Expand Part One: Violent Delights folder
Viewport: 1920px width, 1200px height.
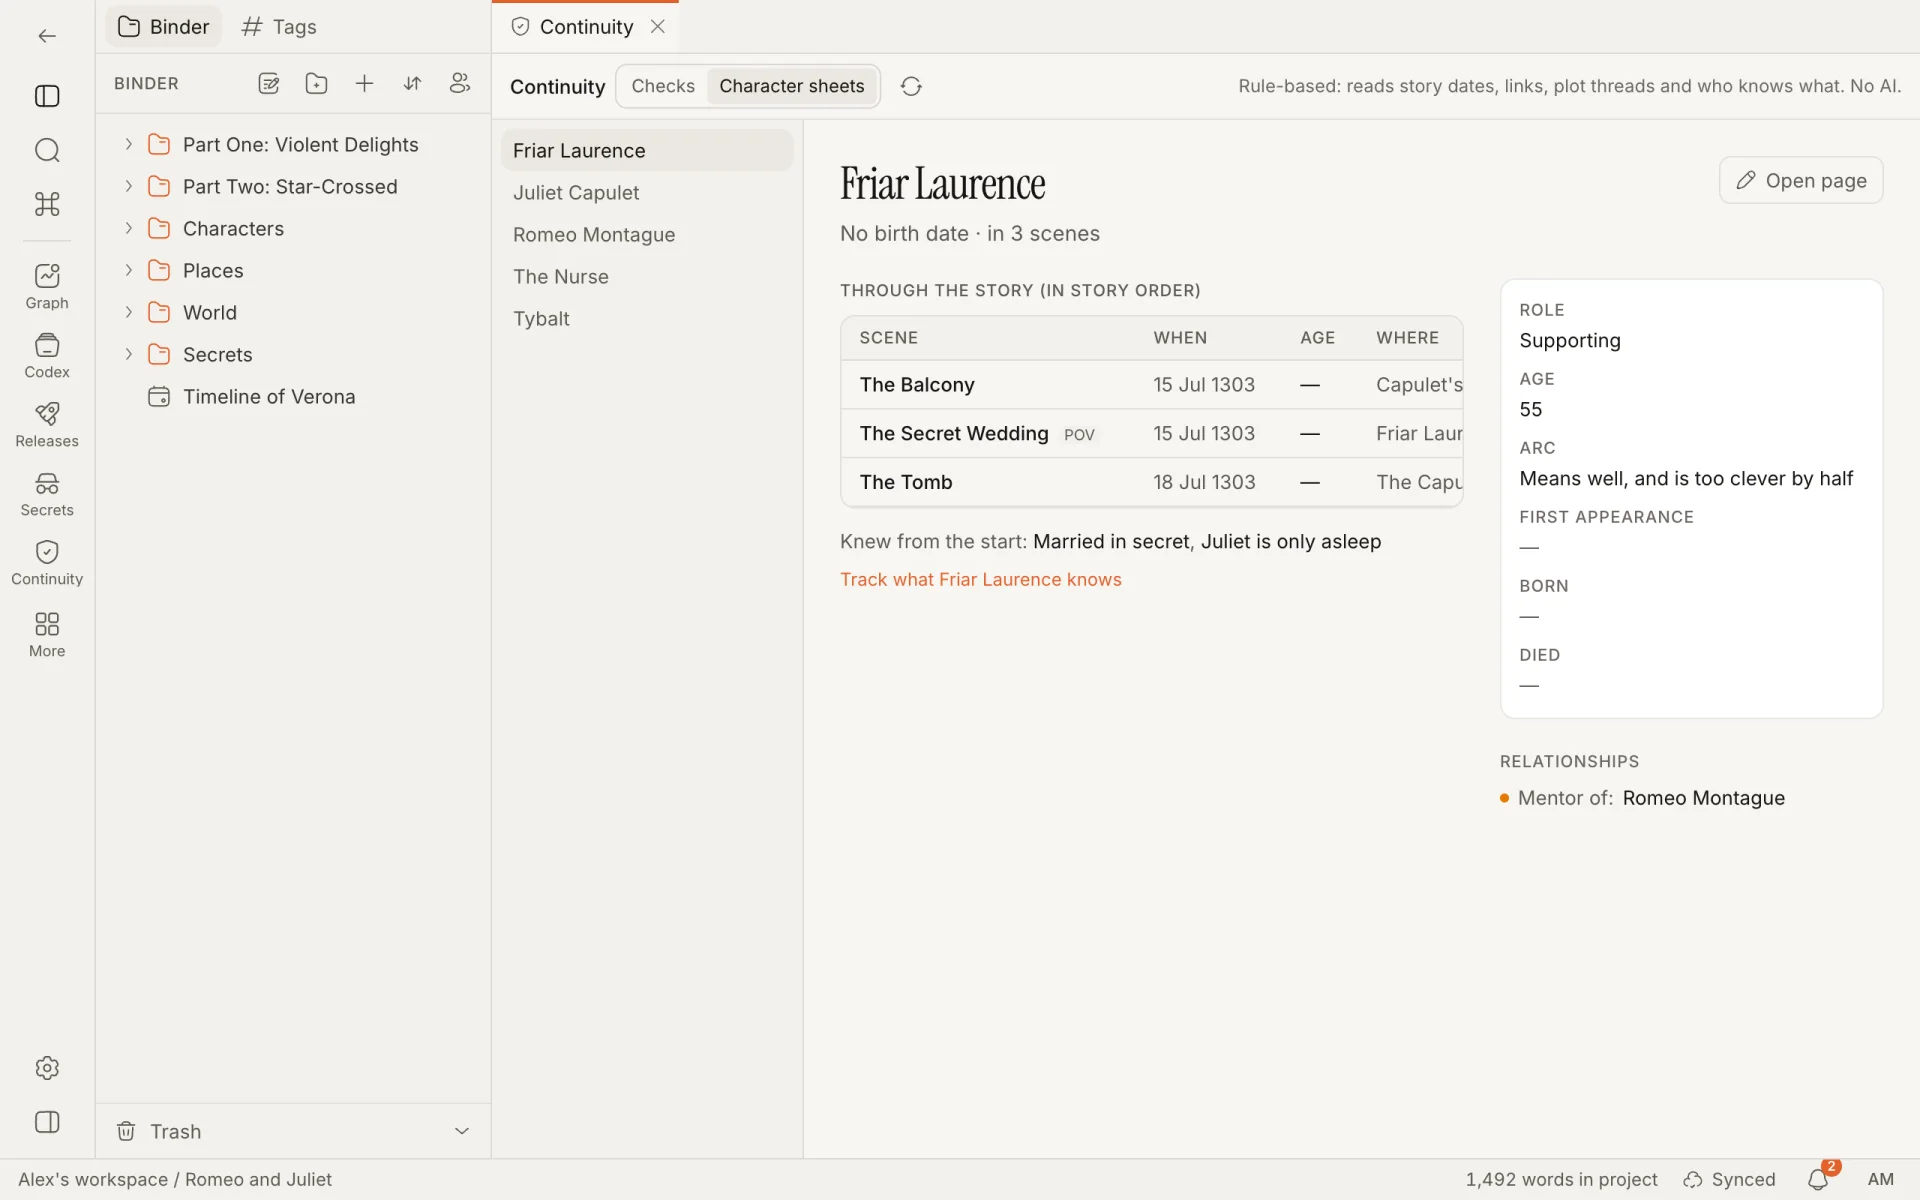coord(128,145)
